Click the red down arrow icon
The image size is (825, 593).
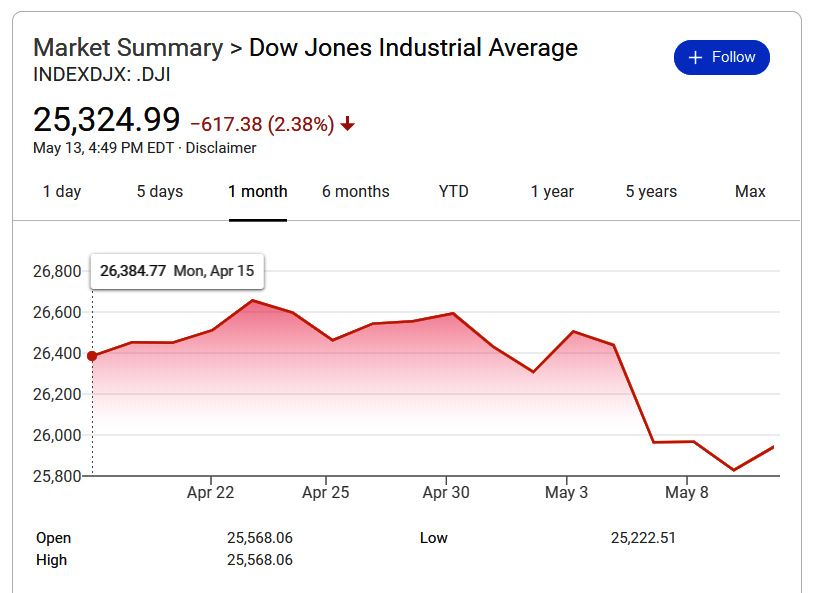tap(348, 124)
